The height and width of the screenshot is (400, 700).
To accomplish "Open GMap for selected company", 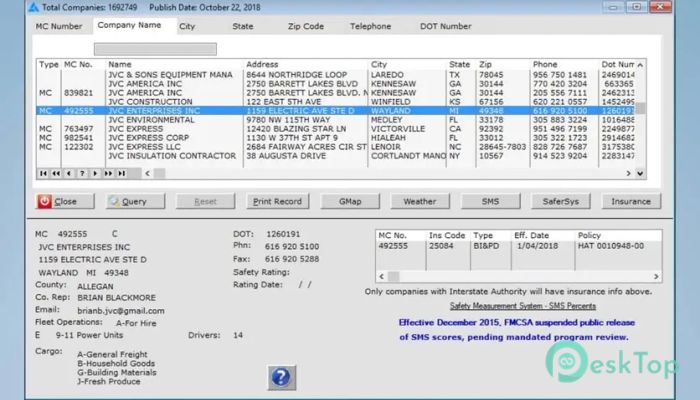I will coord(350,201).
